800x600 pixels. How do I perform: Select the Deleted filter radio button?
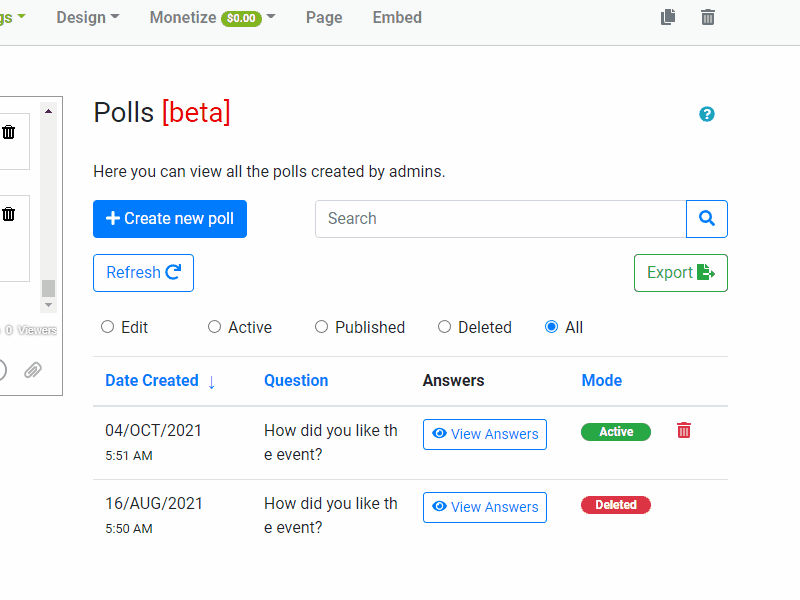[444, 327]
